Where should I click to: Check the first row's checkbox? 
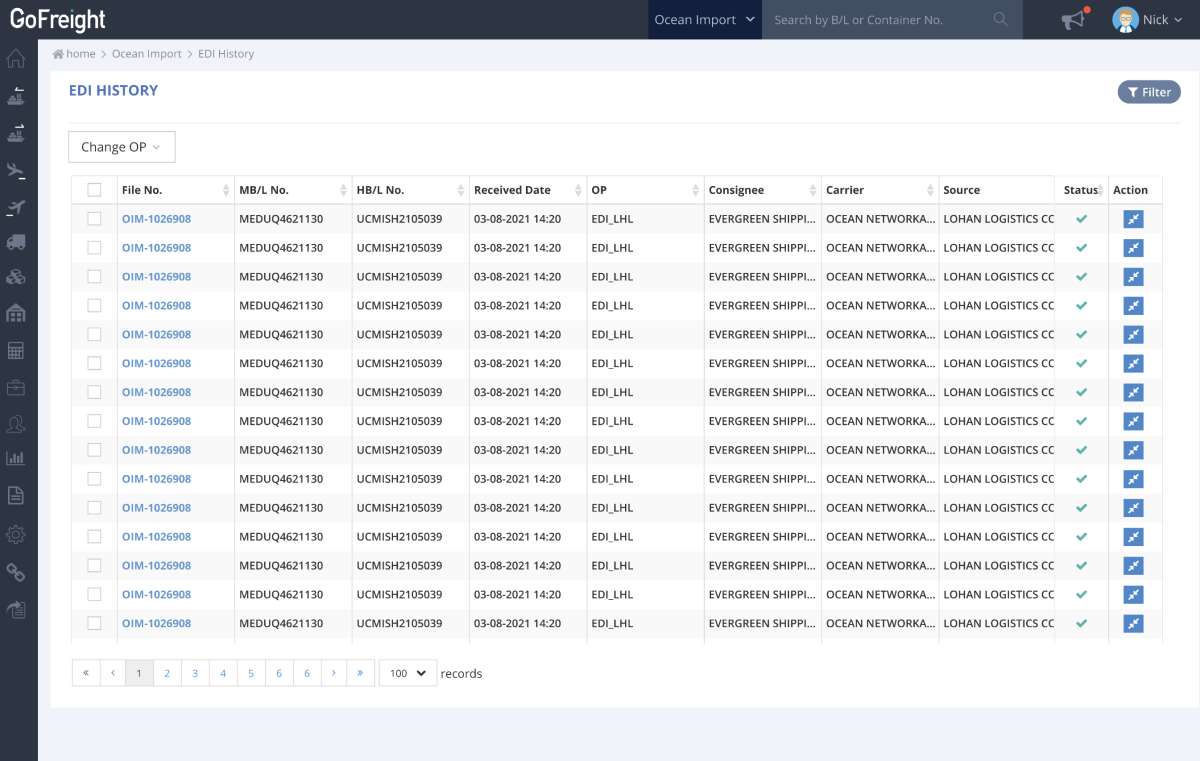94,219
